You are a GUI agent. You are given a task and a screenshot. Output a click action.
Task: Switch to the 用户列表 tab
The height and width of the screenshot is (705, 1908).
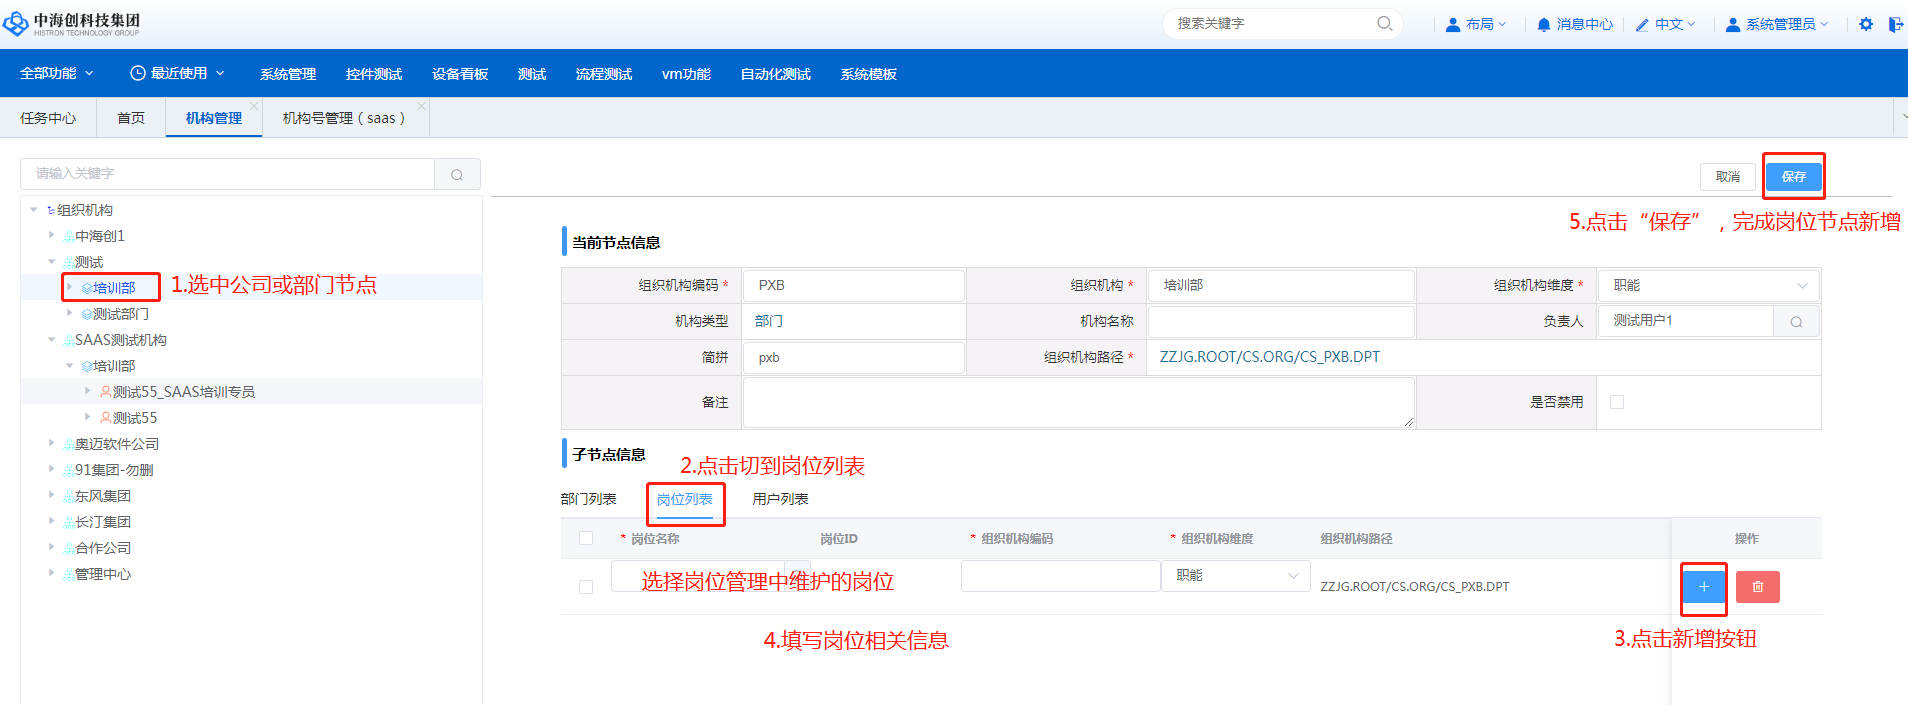pos(780,499)
